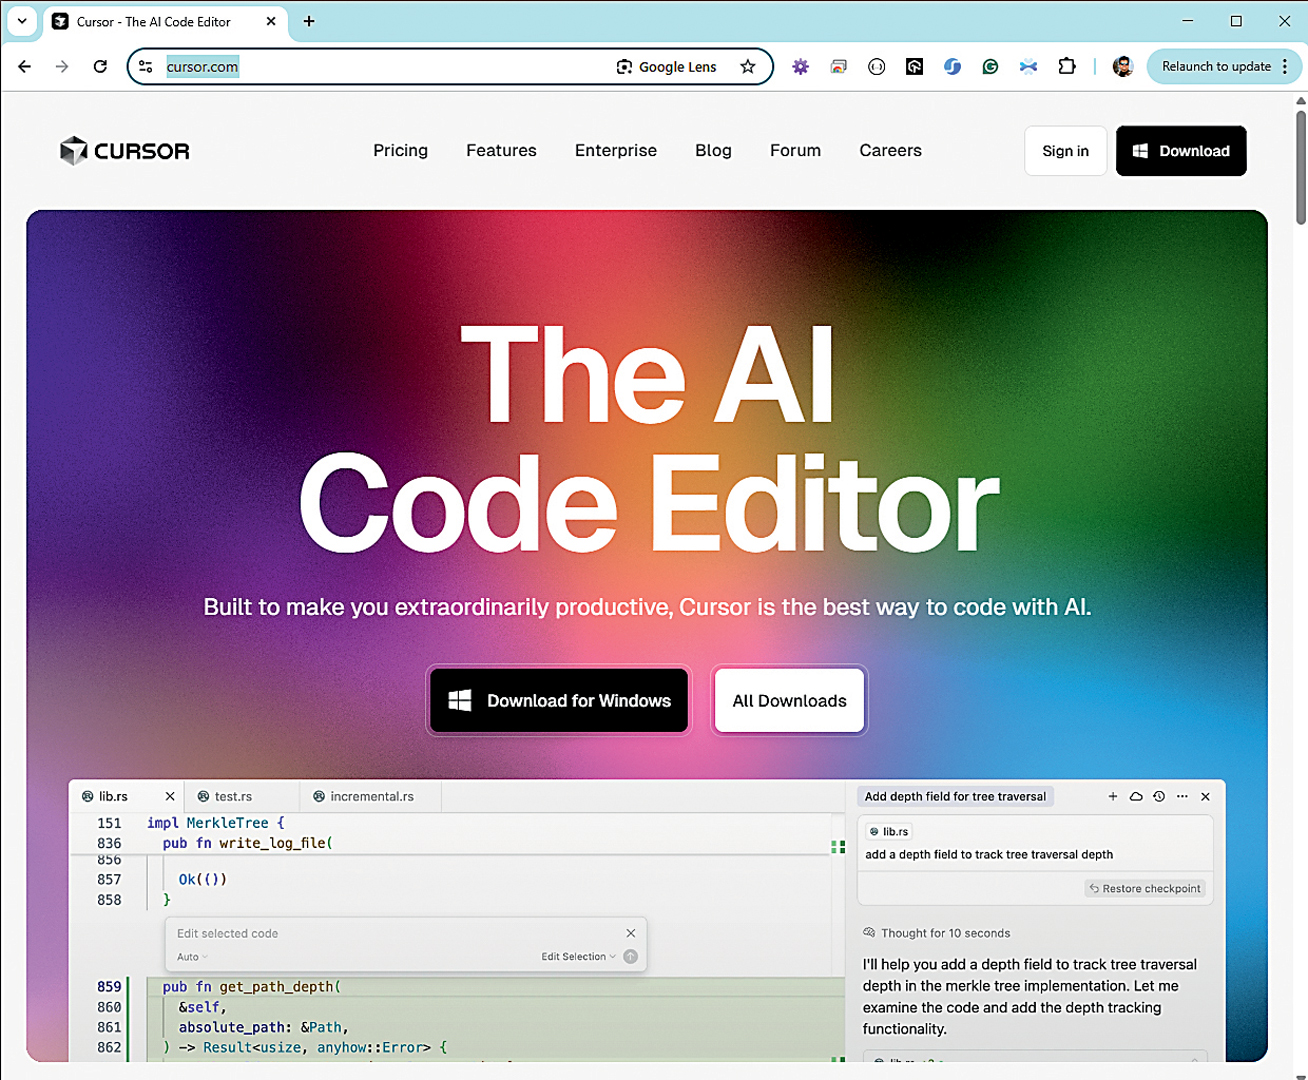
Task: Click the All Downloads button
Action: coord(789,701)
